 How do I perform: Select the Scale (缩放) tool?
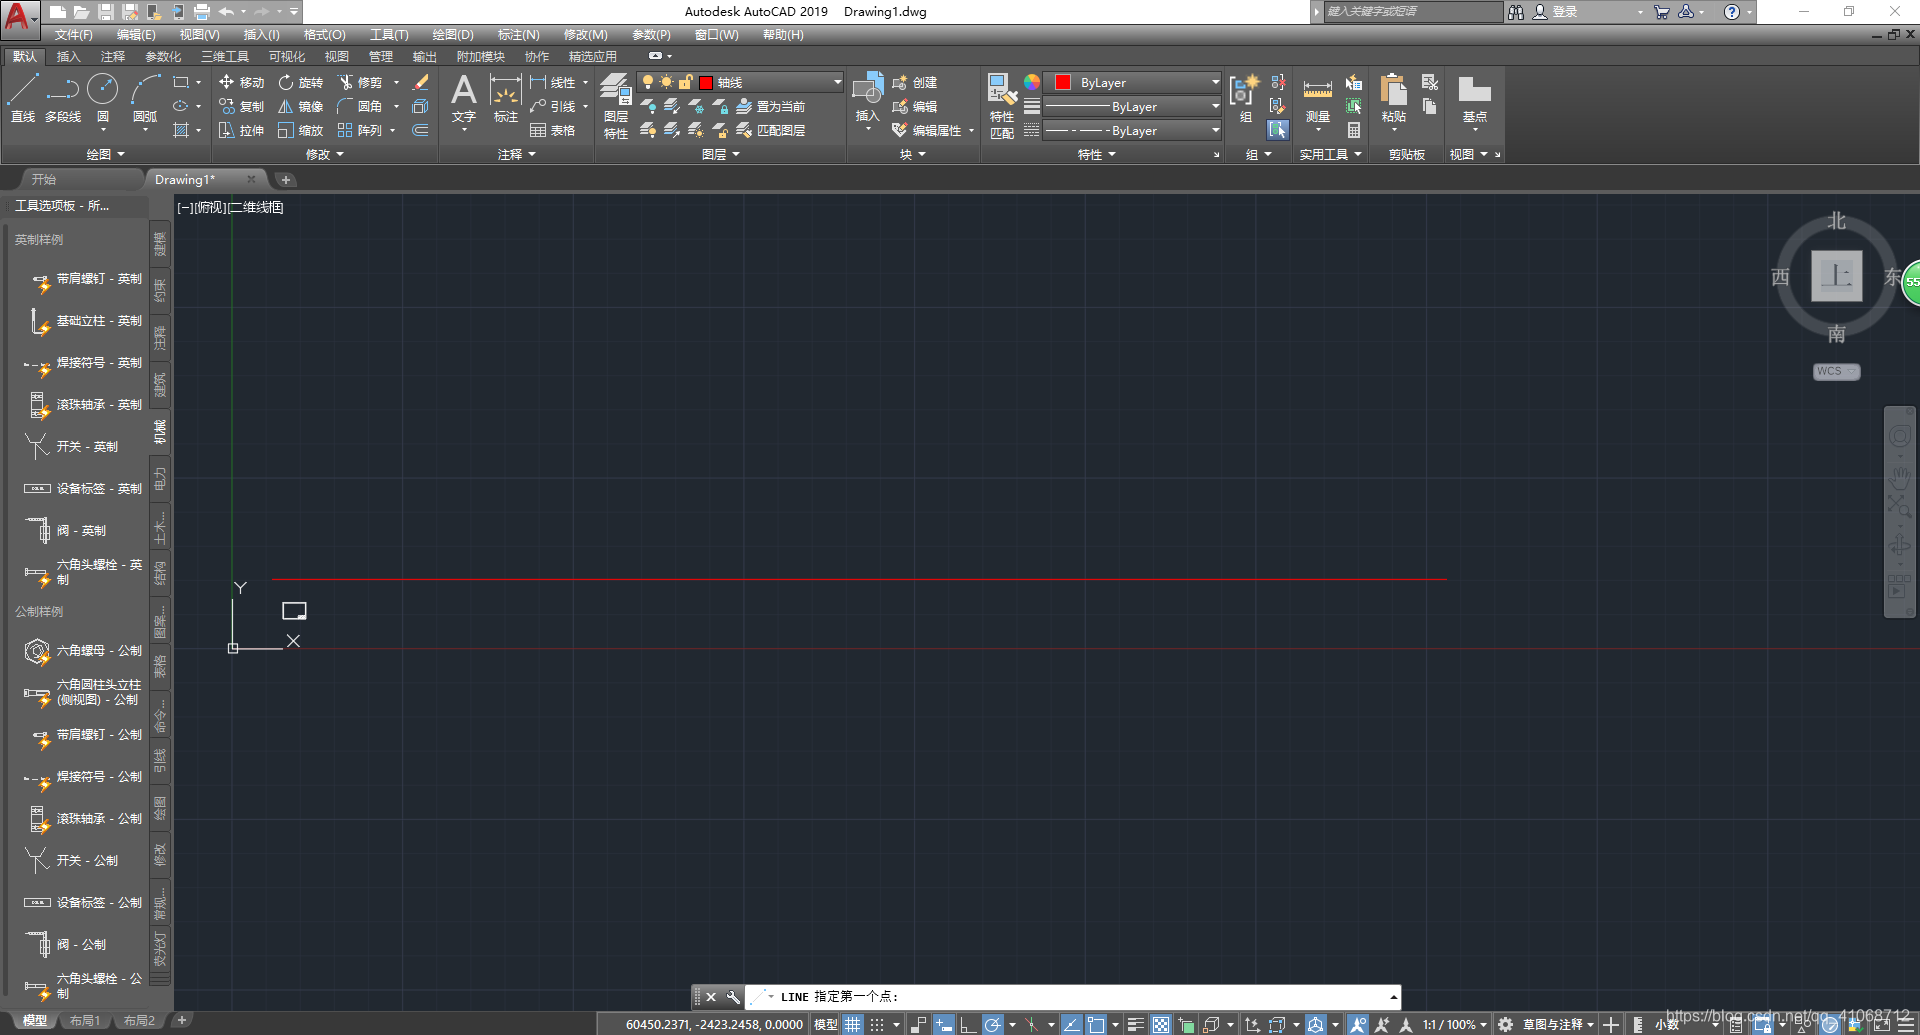pyautogui.click(x=301, y=130)
